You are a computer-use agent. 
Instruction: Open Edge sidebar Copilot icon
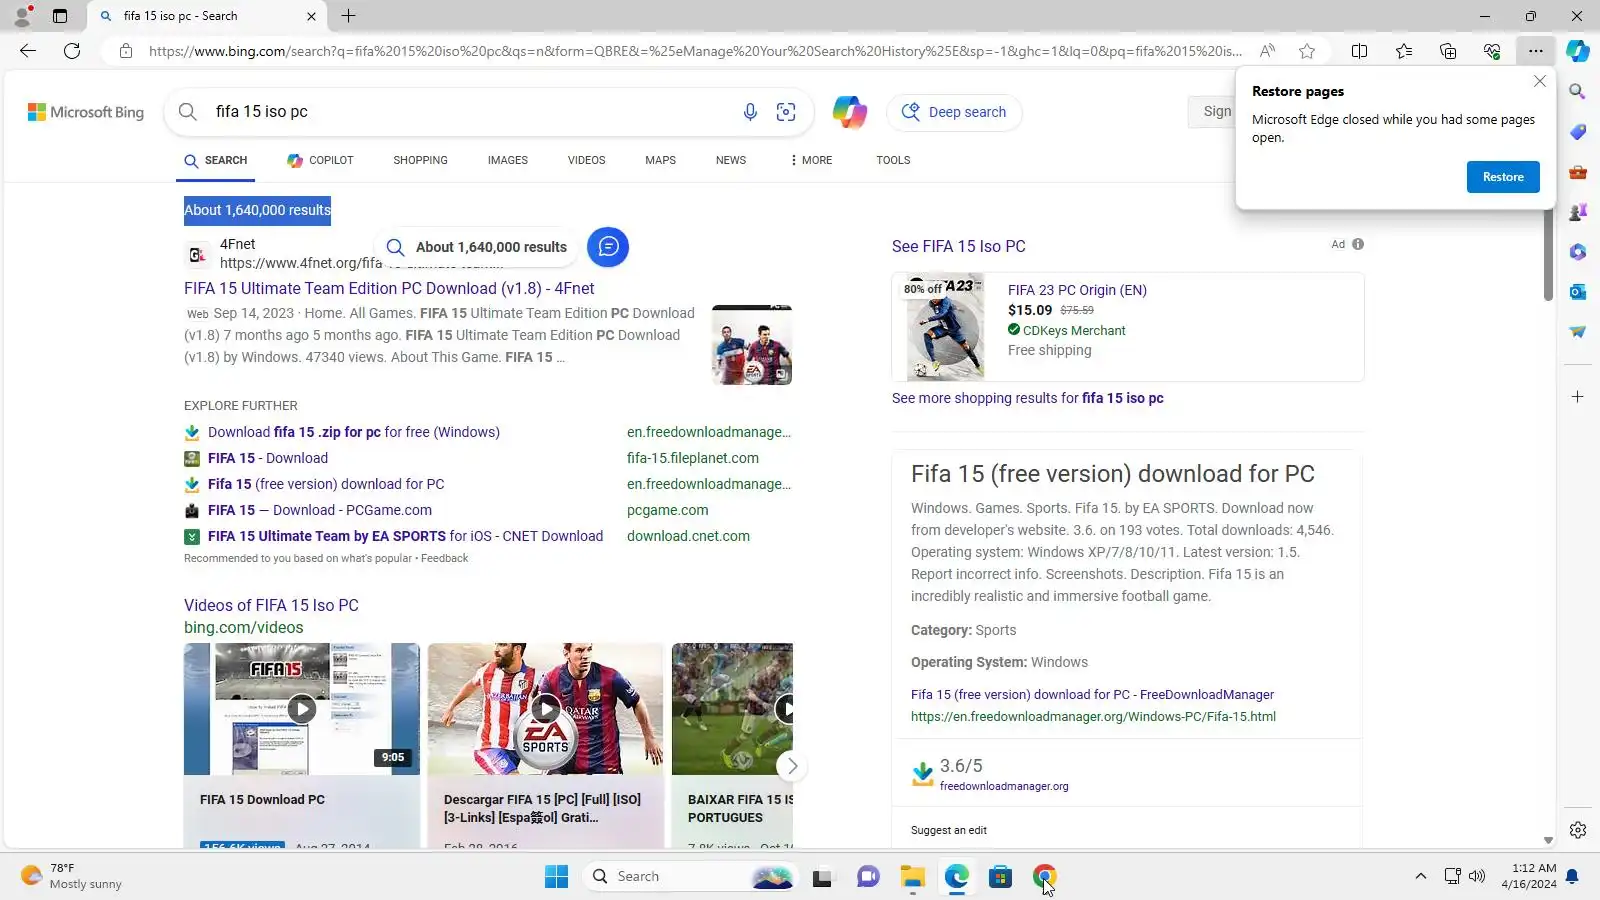[x=1578, y=51]
